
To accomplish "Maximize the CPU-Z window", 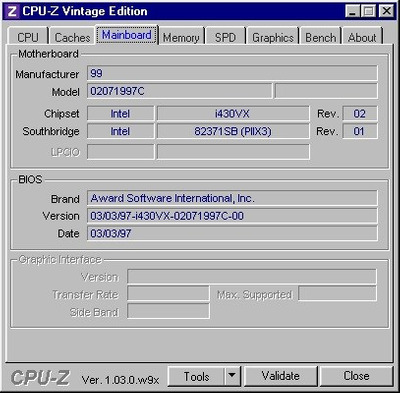I will 369,11.
